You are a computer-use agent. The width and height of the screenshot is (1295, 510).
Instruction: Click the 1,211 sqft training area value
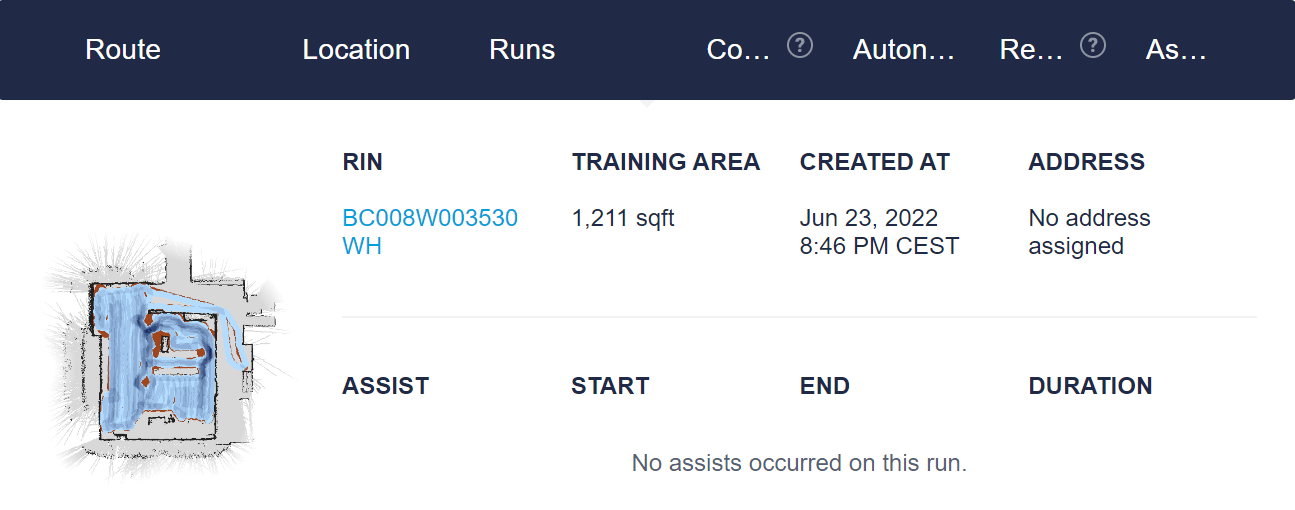pyautogui.click(x=623, y=218)
